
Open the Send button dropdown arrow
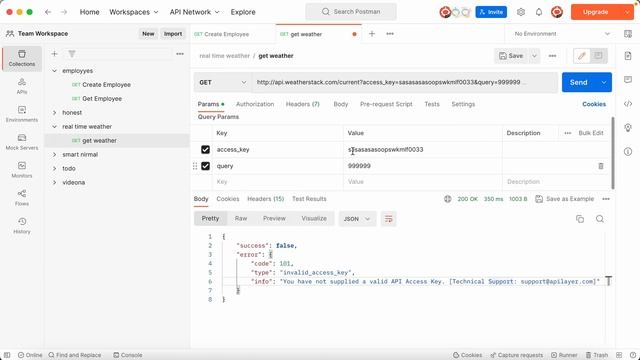[604, 82]
